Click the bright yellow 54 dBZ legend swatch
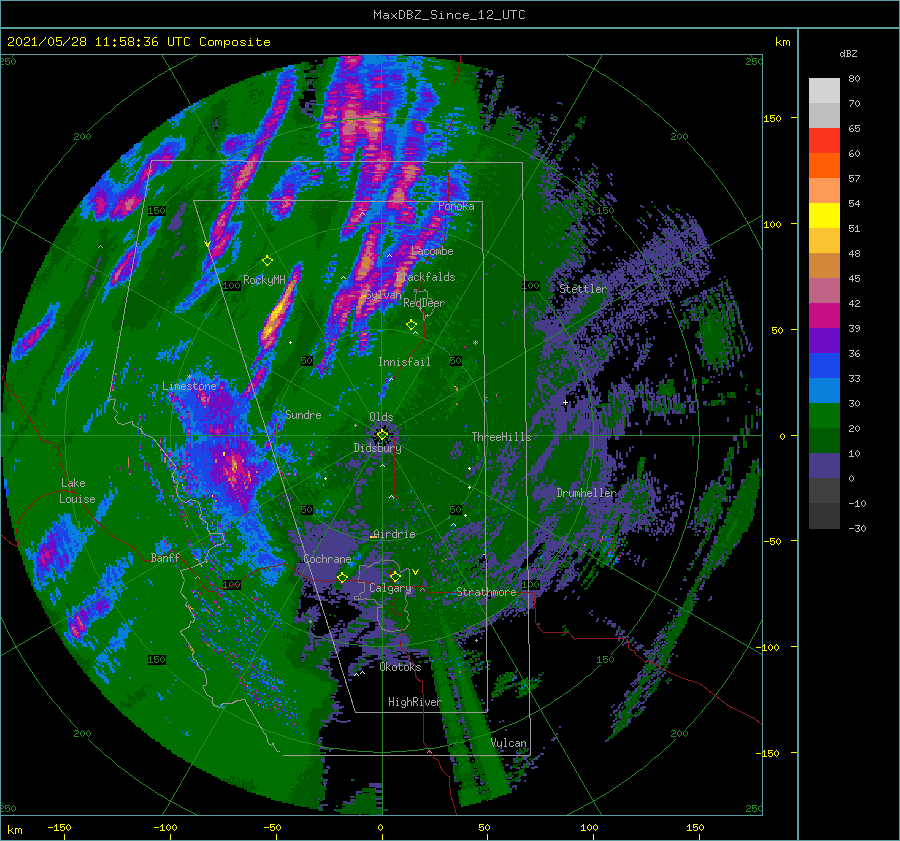Screen dimensions: 900x841 (824, 215)
